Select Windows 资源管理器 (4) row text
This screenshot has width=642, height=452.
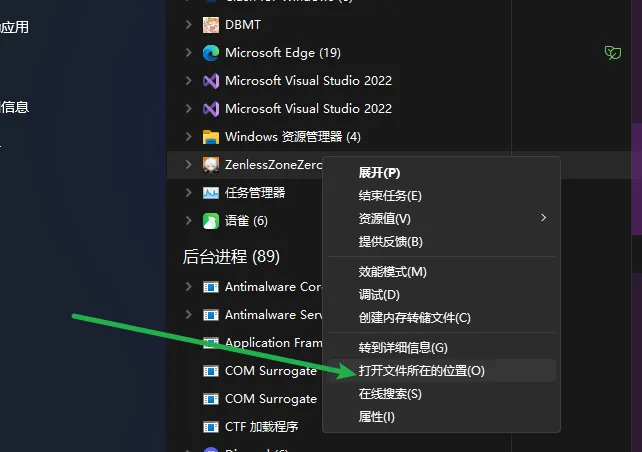[293, 137]
